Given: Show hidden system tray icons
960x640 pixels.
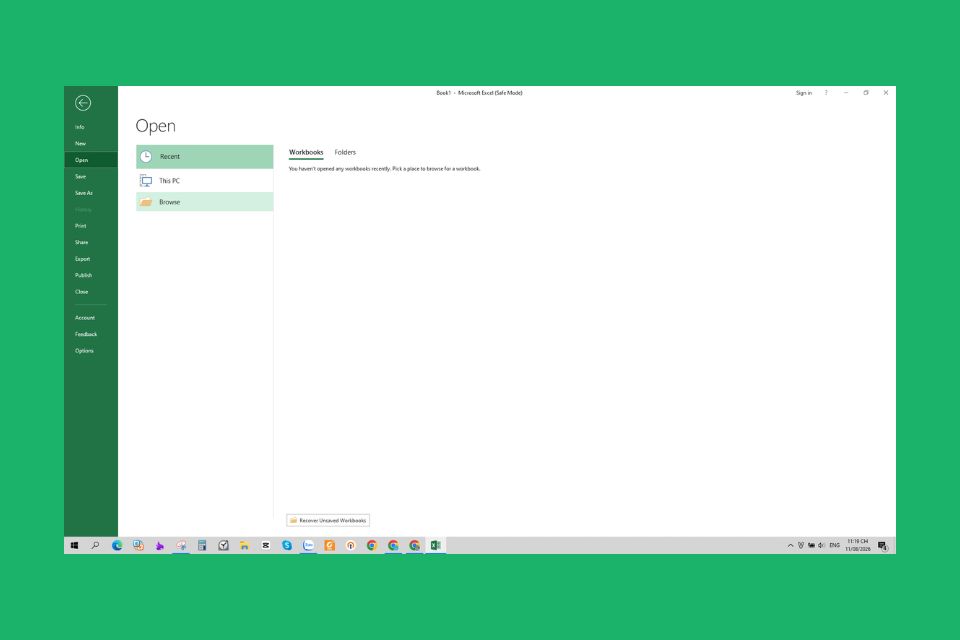Looking at the screenshot, I should point(790,546).
